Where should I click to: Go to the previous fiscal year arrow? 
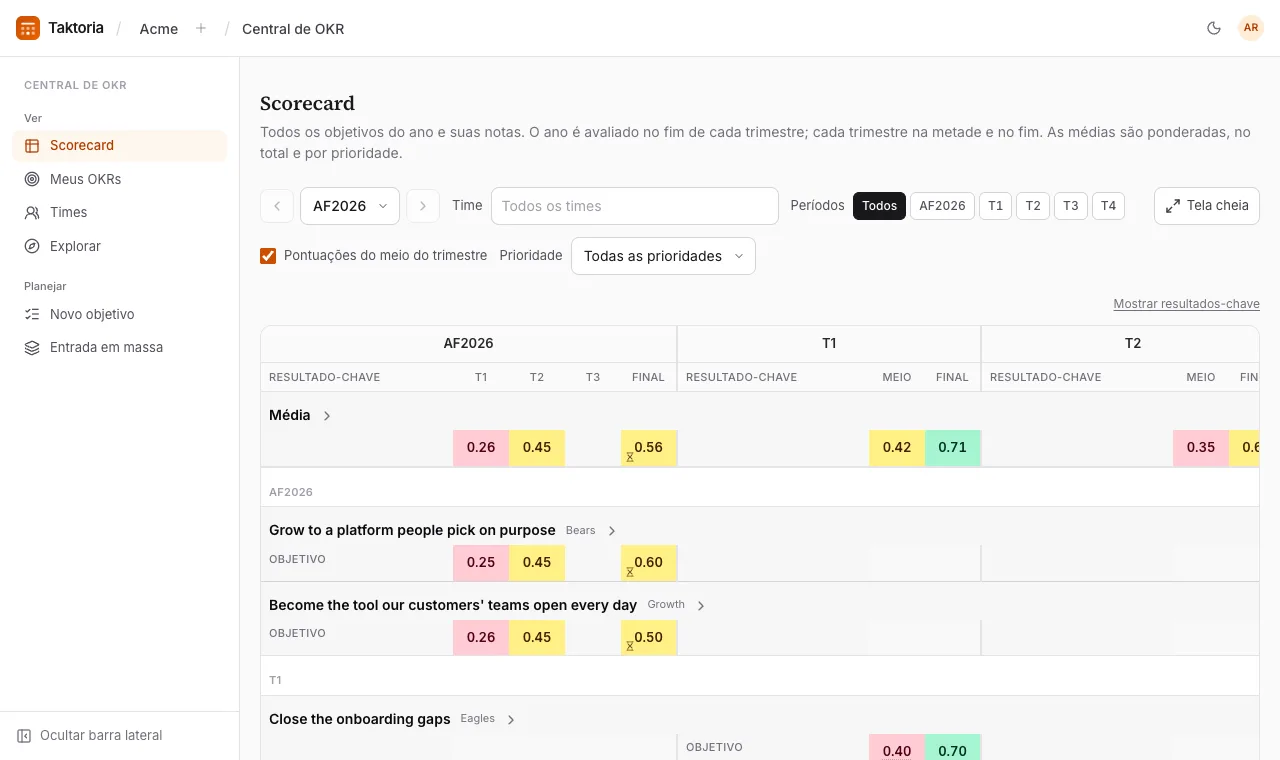coord(277,206)
